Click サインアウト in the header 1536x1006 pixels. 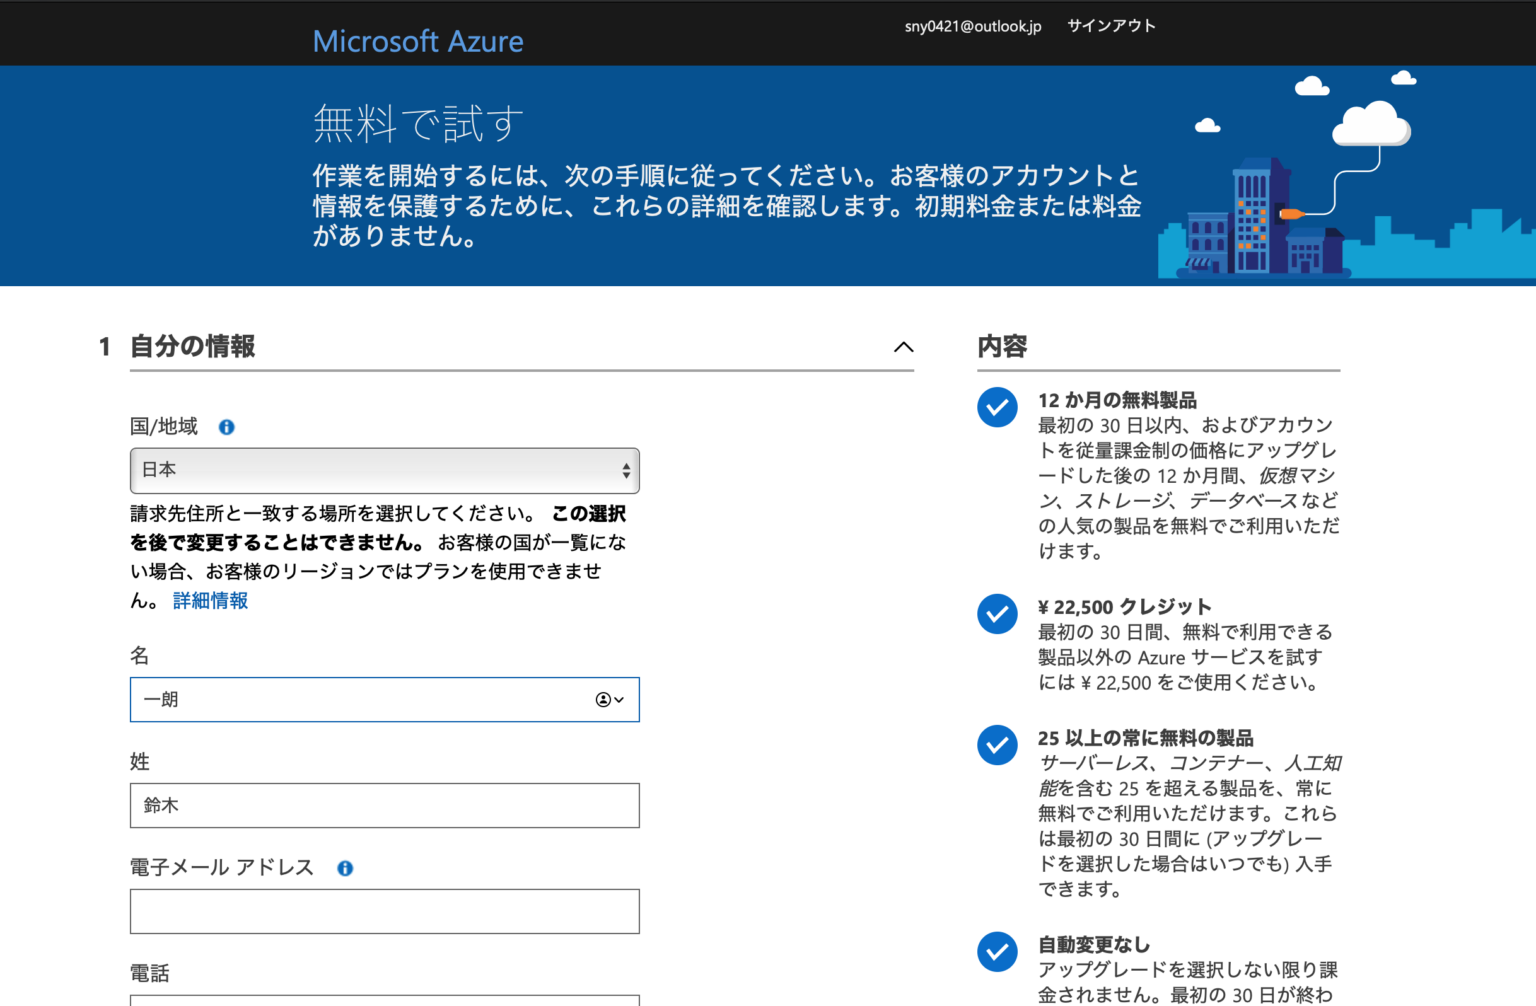(x=1110, y=26)
